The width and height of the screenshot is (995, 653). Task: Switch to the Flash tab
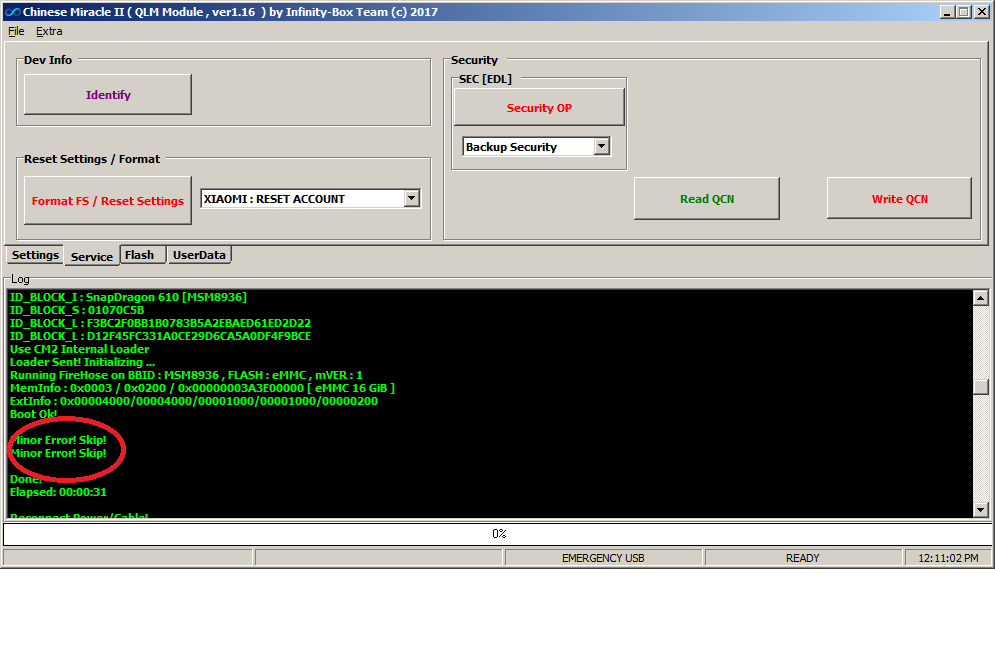(x=140, y=255)
